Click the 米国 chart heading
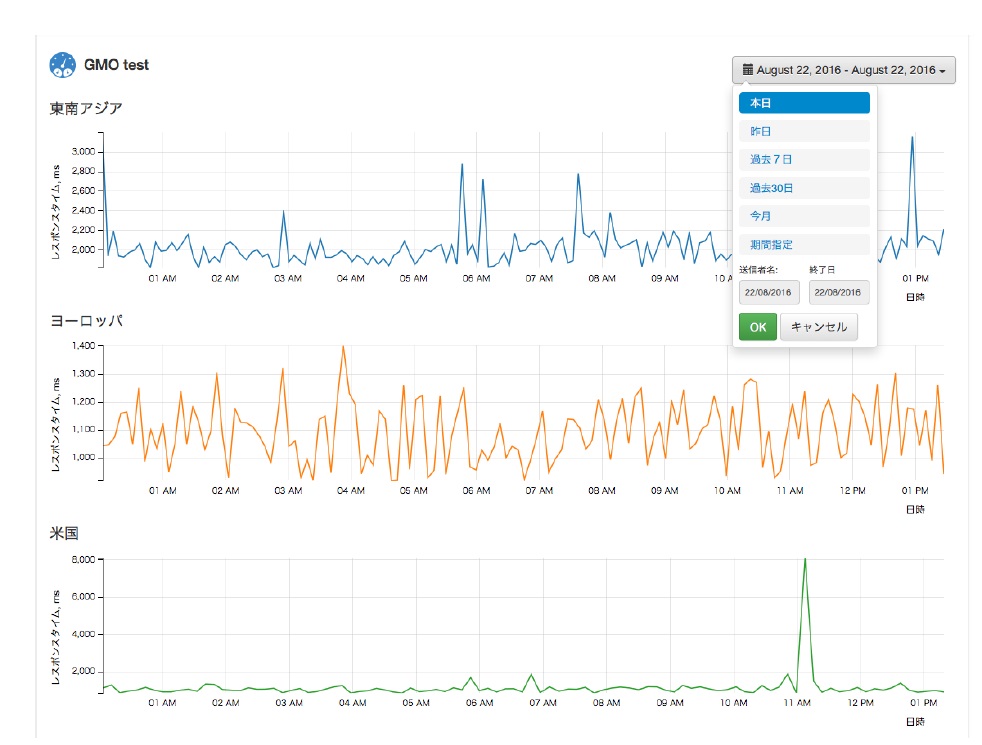The height and width of the screenshot is (745, 982). 64,533
